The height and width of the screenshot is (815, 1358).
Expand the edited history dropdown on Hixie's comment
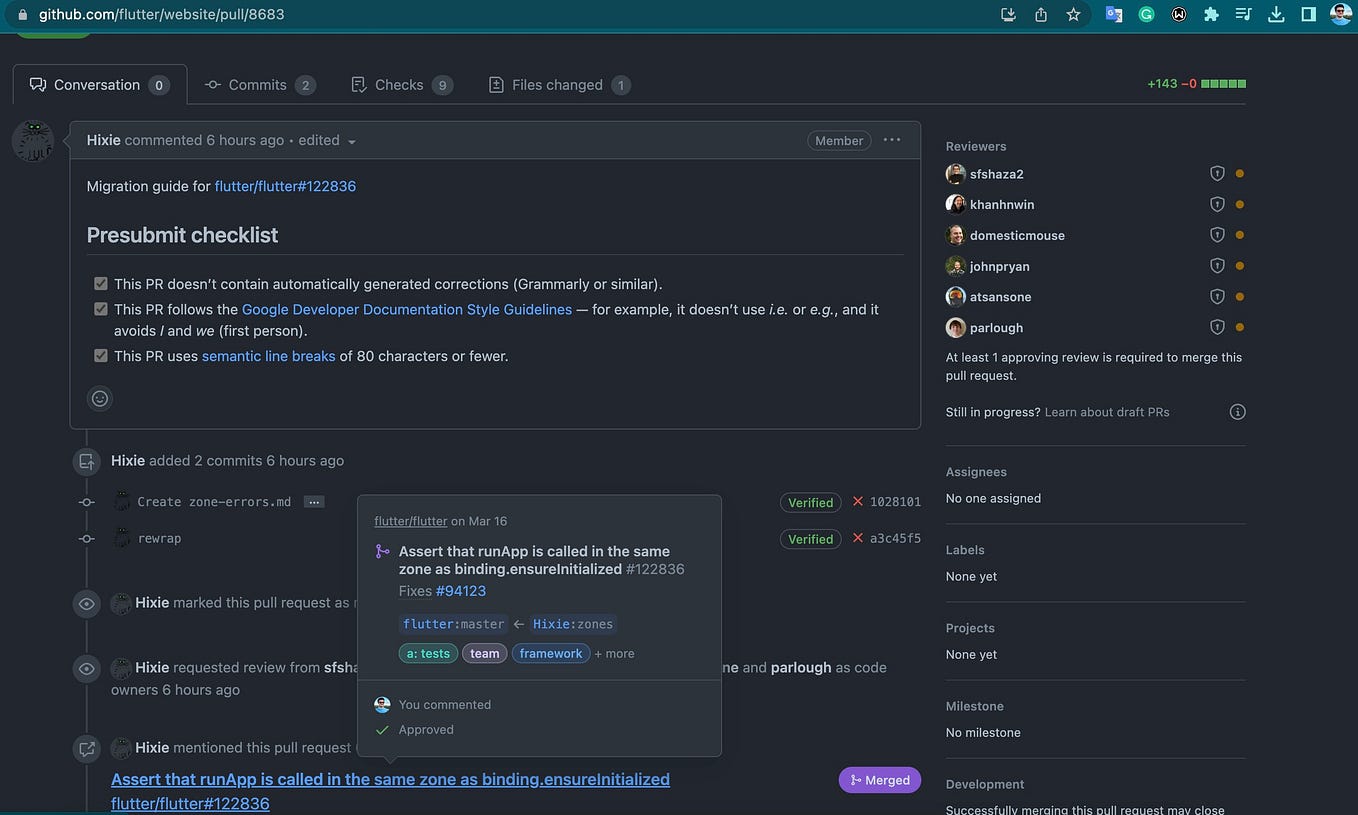point(351,141)
